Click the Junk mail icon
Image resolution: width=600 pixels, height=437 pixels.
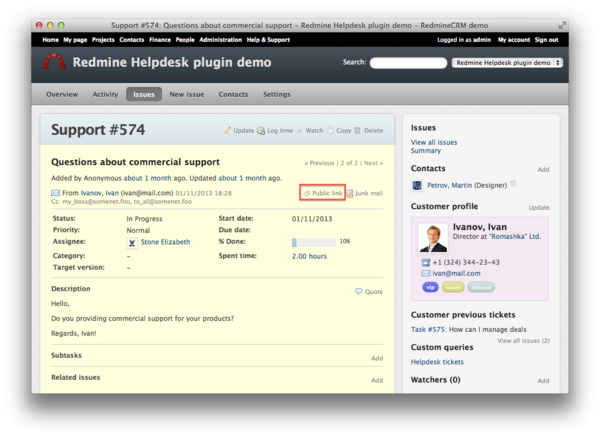pyautogui.click(x=349, y=193)
